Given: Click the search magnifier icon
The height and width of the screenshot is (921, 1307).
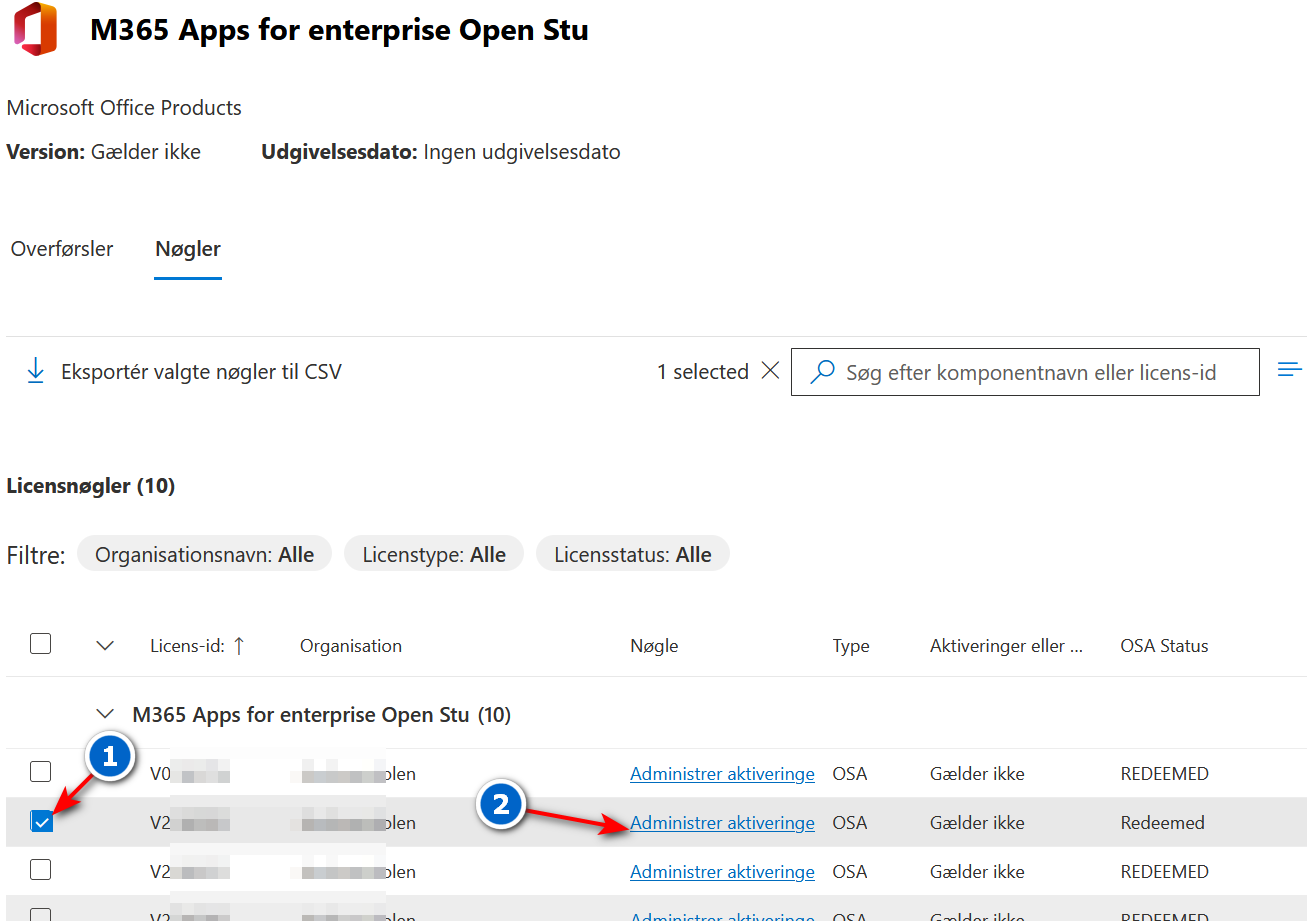Looking at the screenshot, I should 822,373.
